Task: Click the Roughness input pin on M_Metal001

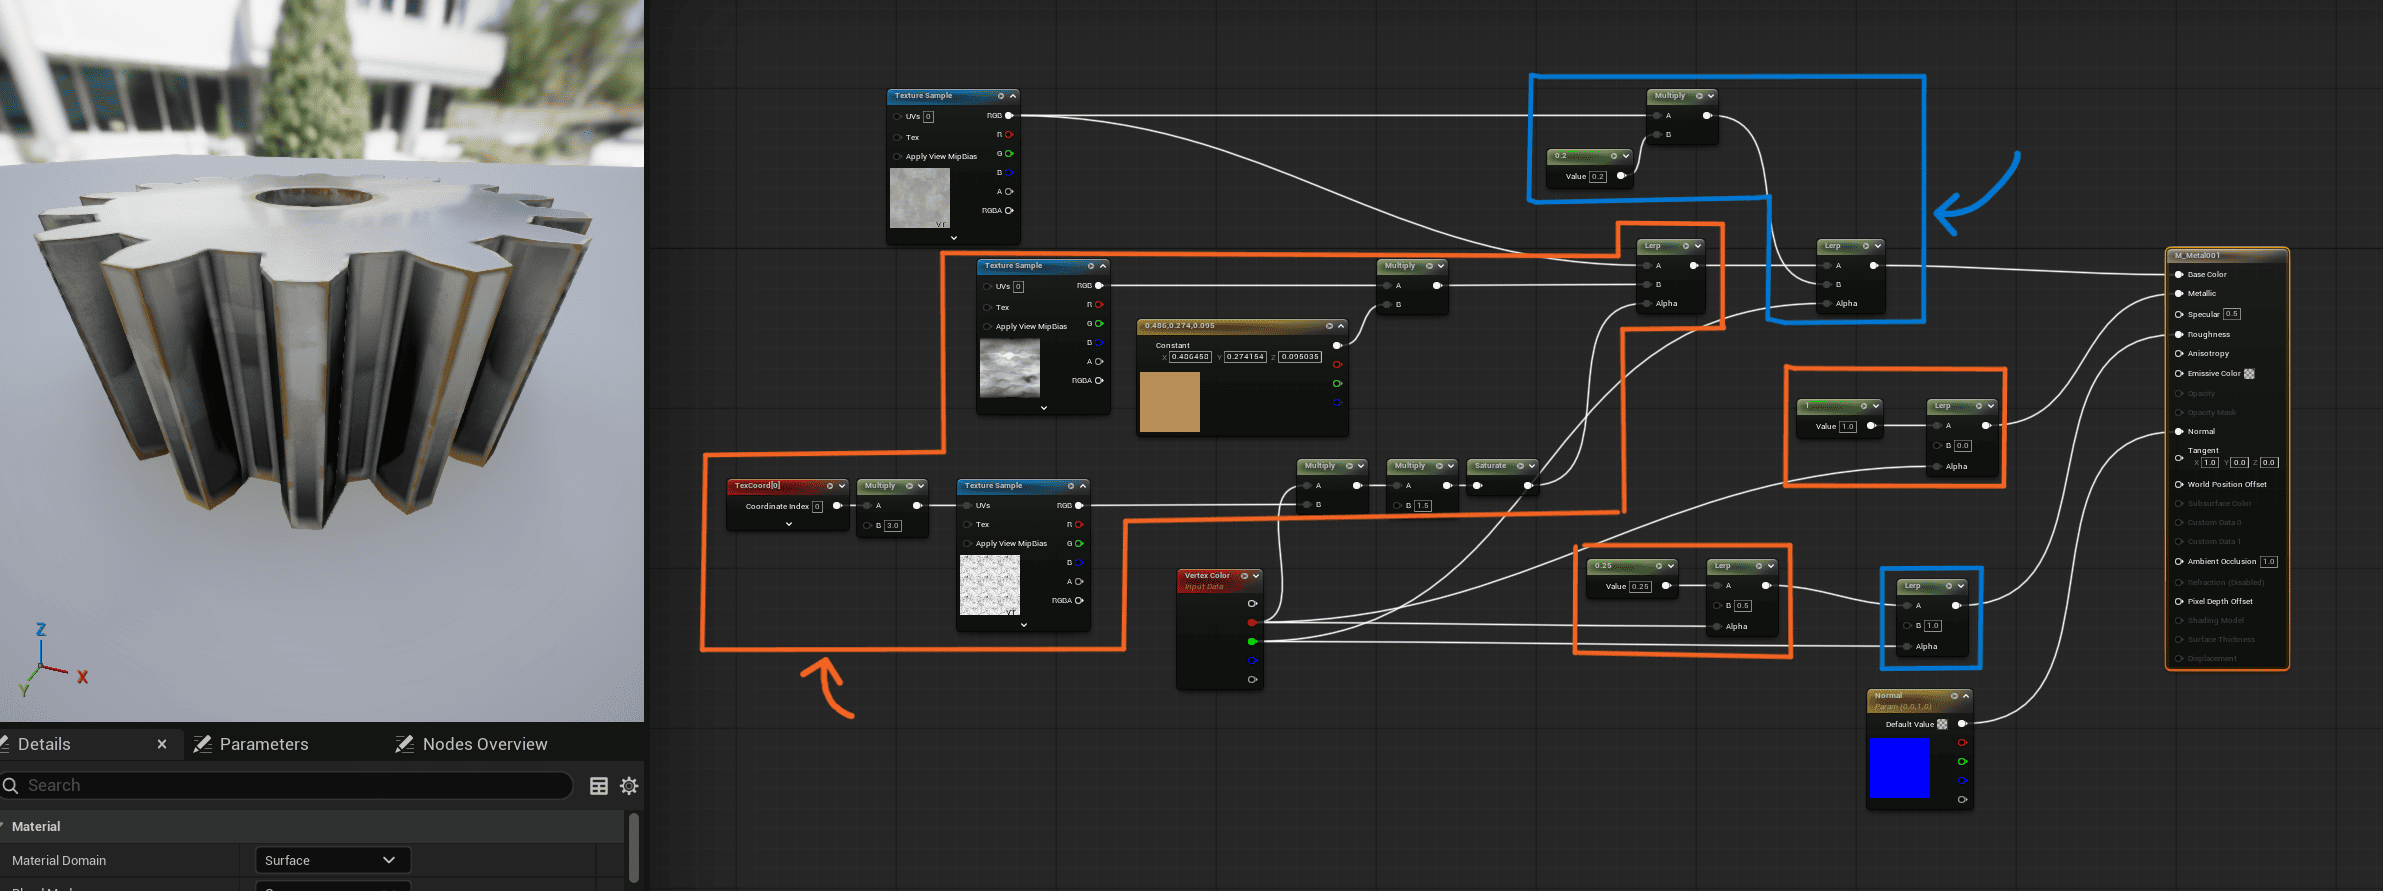Action: (2179, 334)
